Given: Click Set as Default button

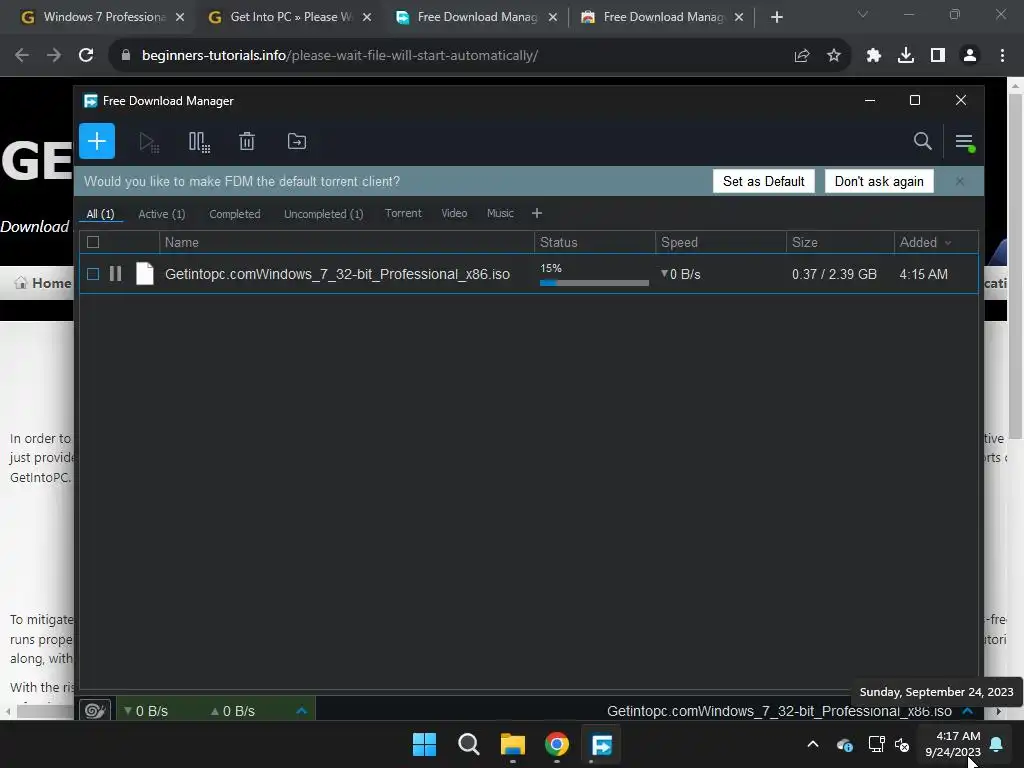Looking at the screenshot, I should pyautogui.click(x=763, y=182).
